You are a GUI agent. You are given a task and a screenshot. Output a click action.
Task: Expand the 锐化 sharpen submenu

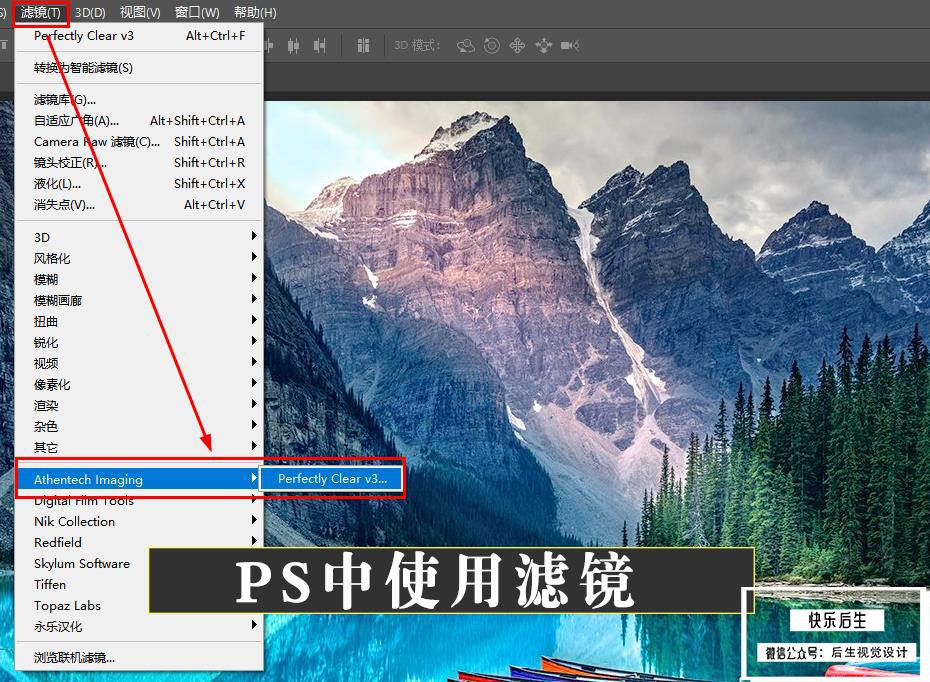(139, 342)
